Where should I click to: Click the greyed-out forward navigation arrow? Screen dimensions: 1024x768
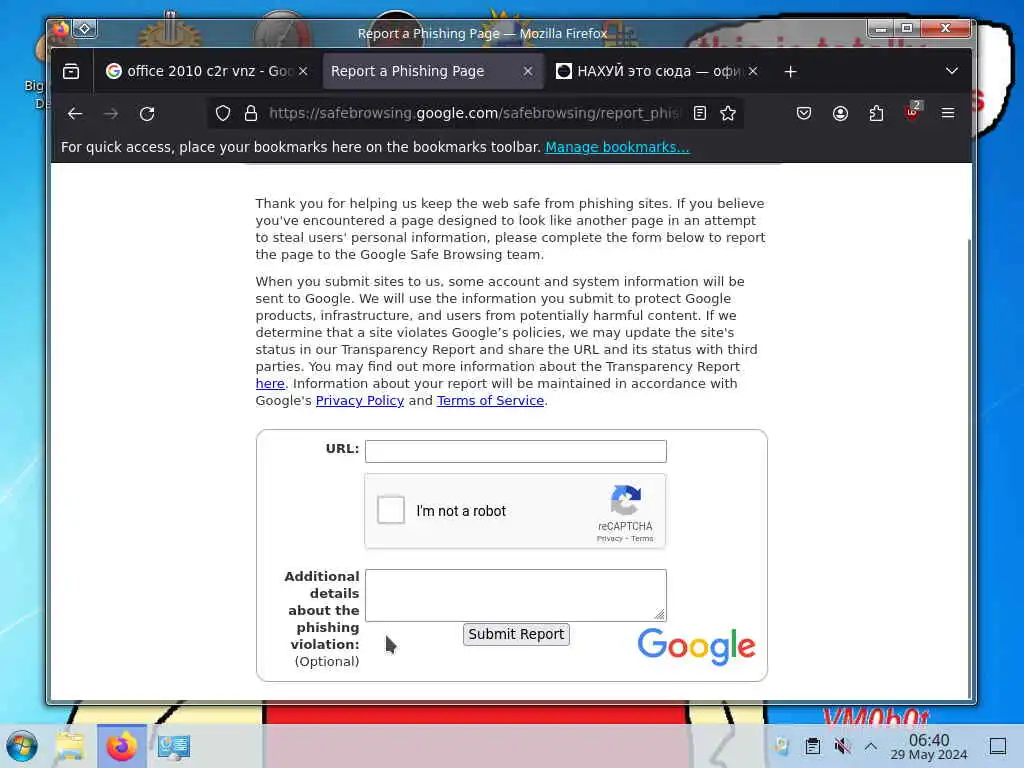coord(111,114)
